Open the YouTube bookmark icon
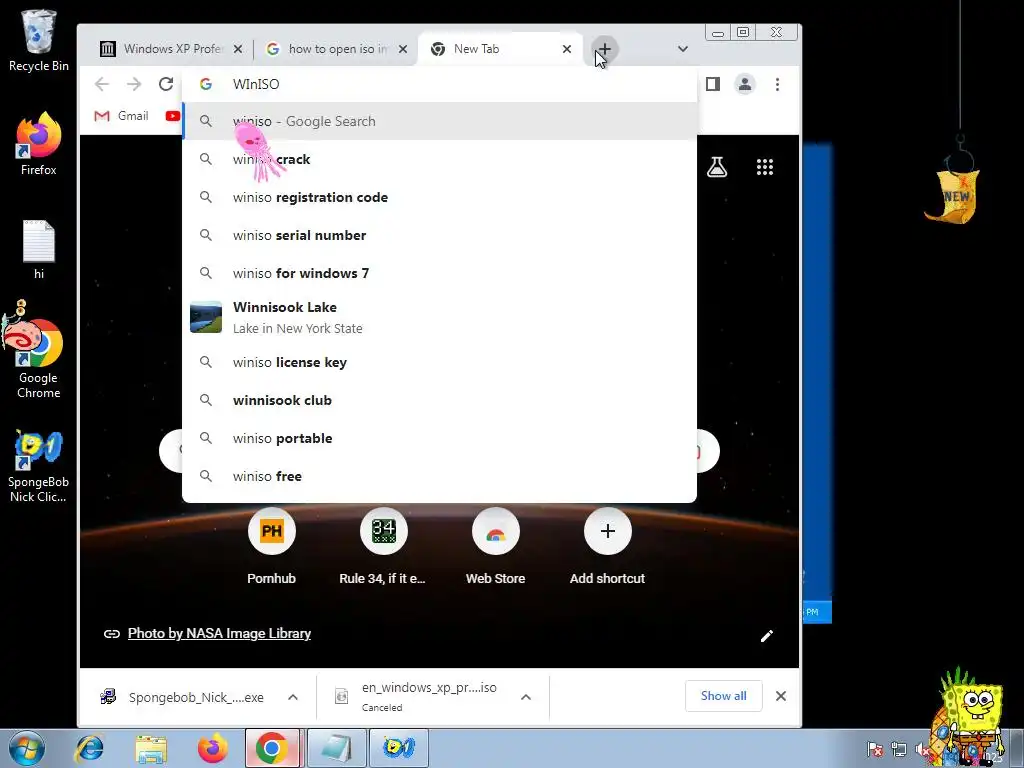This screenshot has height=768, width=1024. 172,116
